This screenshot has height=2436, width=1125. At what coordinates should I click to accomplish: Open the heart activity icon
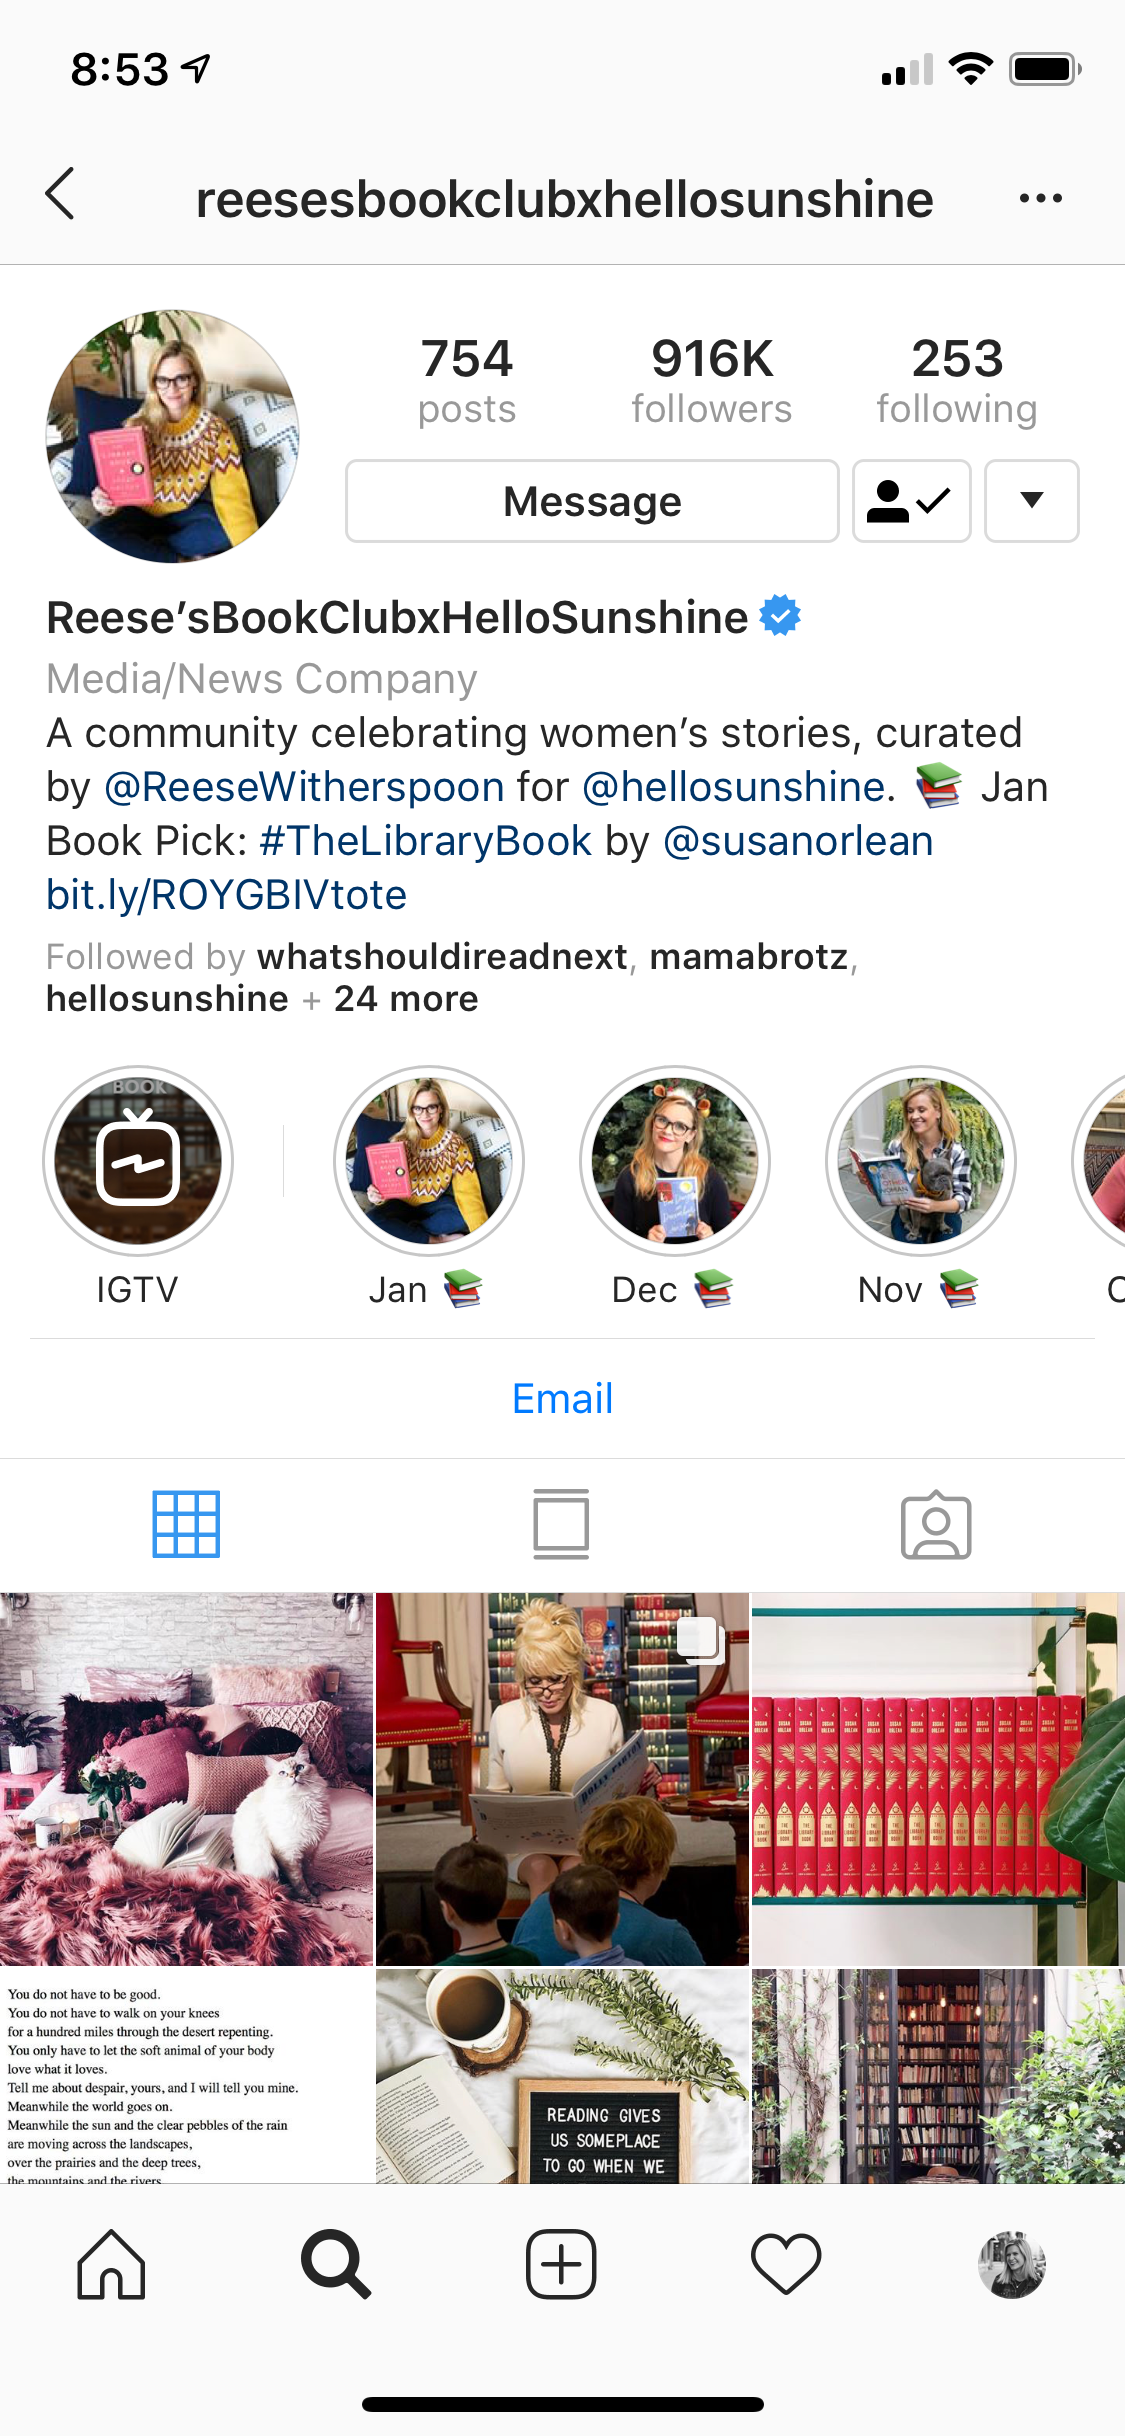[786, 2264]
